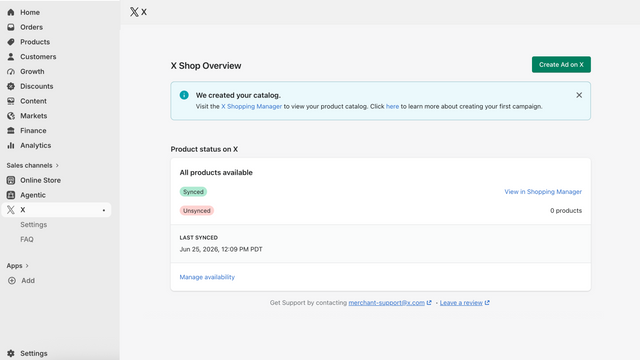
Task: Click the 'LAST SYNCED' label
Action: pyautogui.click(x=199, y=238)
